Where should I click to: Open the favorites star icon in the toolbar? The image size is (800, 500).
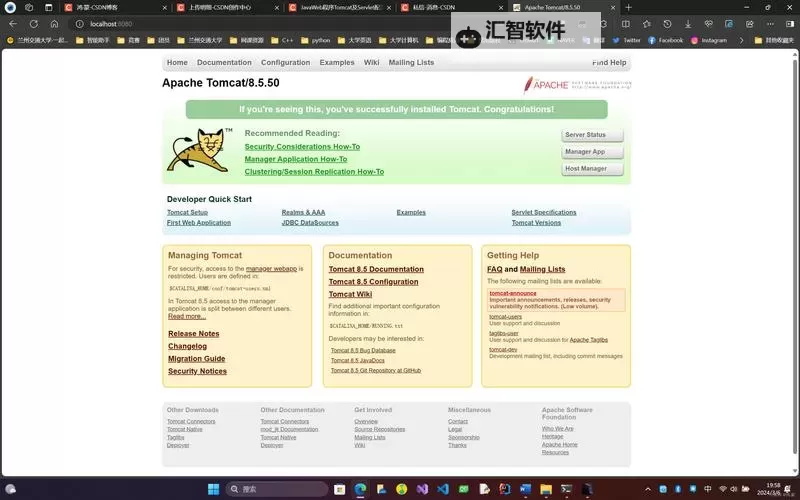(x=646, y=24)
